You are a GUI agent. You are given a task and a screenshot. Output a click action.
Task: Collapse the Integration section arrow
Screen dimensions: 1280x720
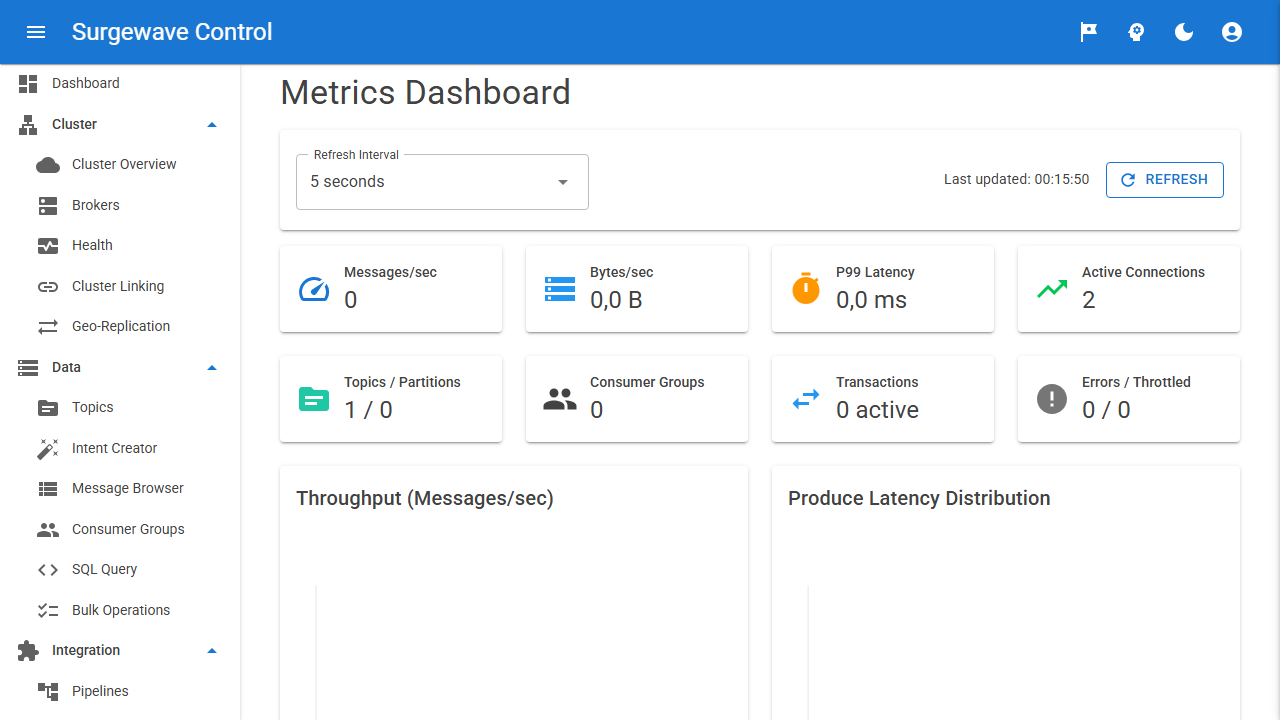point(211,651)
